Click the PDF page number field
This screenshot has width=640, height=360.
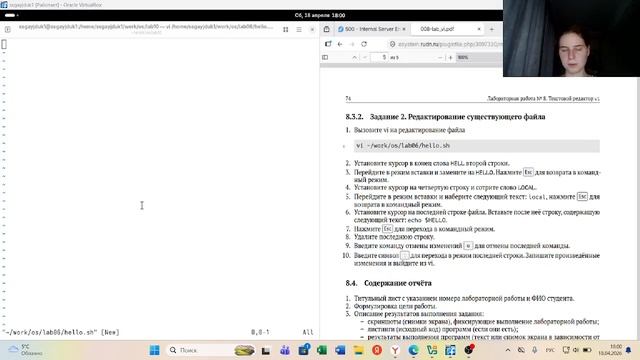point(379,58)
